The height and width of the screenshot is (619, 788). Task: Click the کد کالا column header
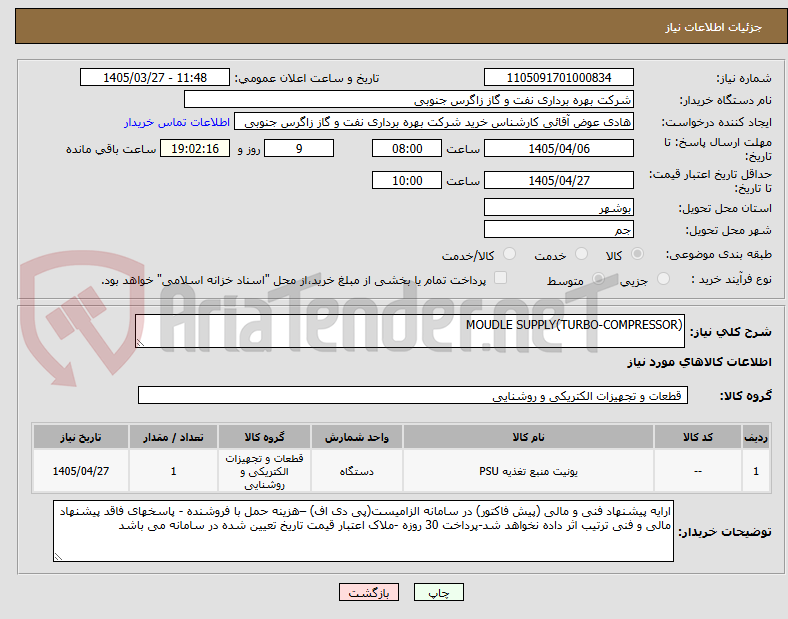click(x=698, y=437)
